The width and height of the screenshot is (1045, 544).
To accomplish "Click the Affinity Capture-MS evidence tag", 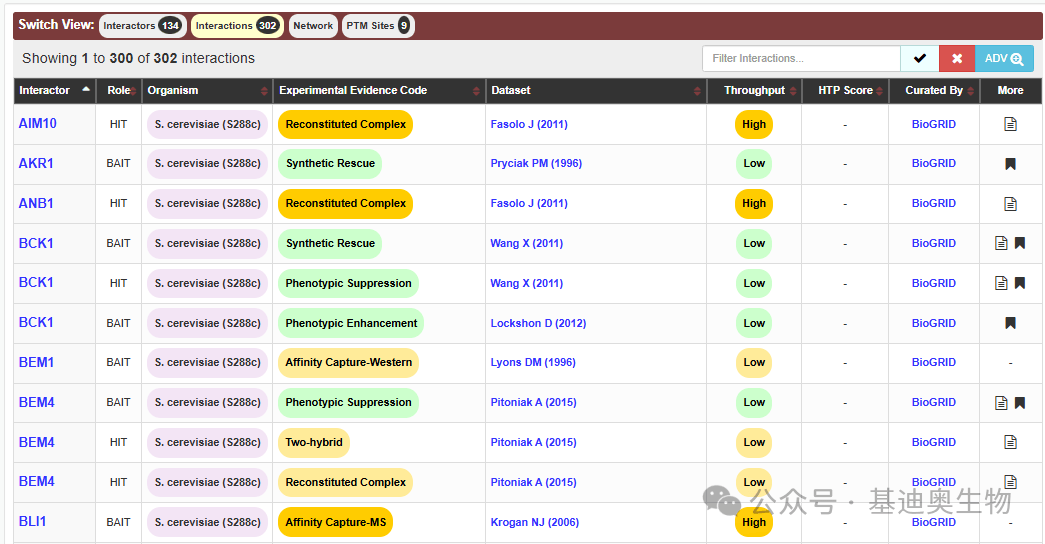I will pyautogui.click(x=336, y=522).
